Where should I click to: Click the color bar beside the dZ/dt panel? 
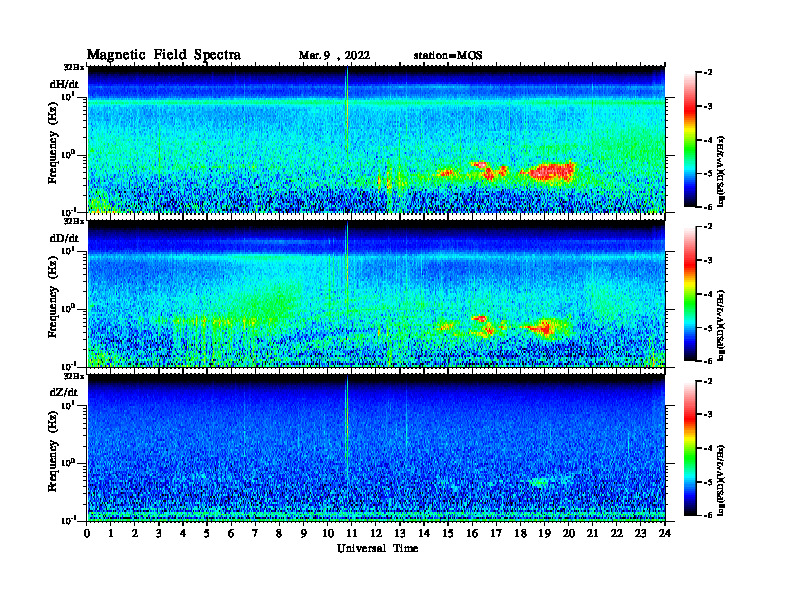click(x=689, y=448)
